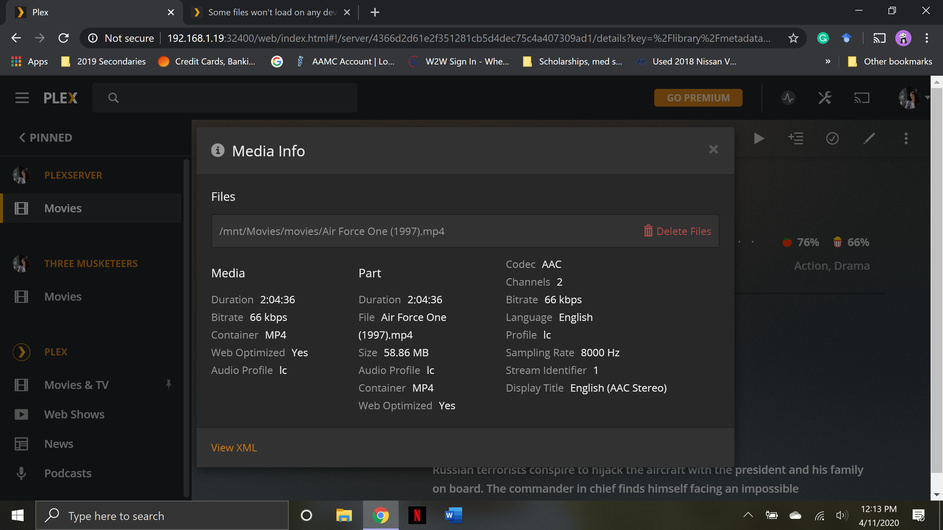Bookmark this page with the star
This screenshot has height=530, width=943.
[x=793, y=38]
